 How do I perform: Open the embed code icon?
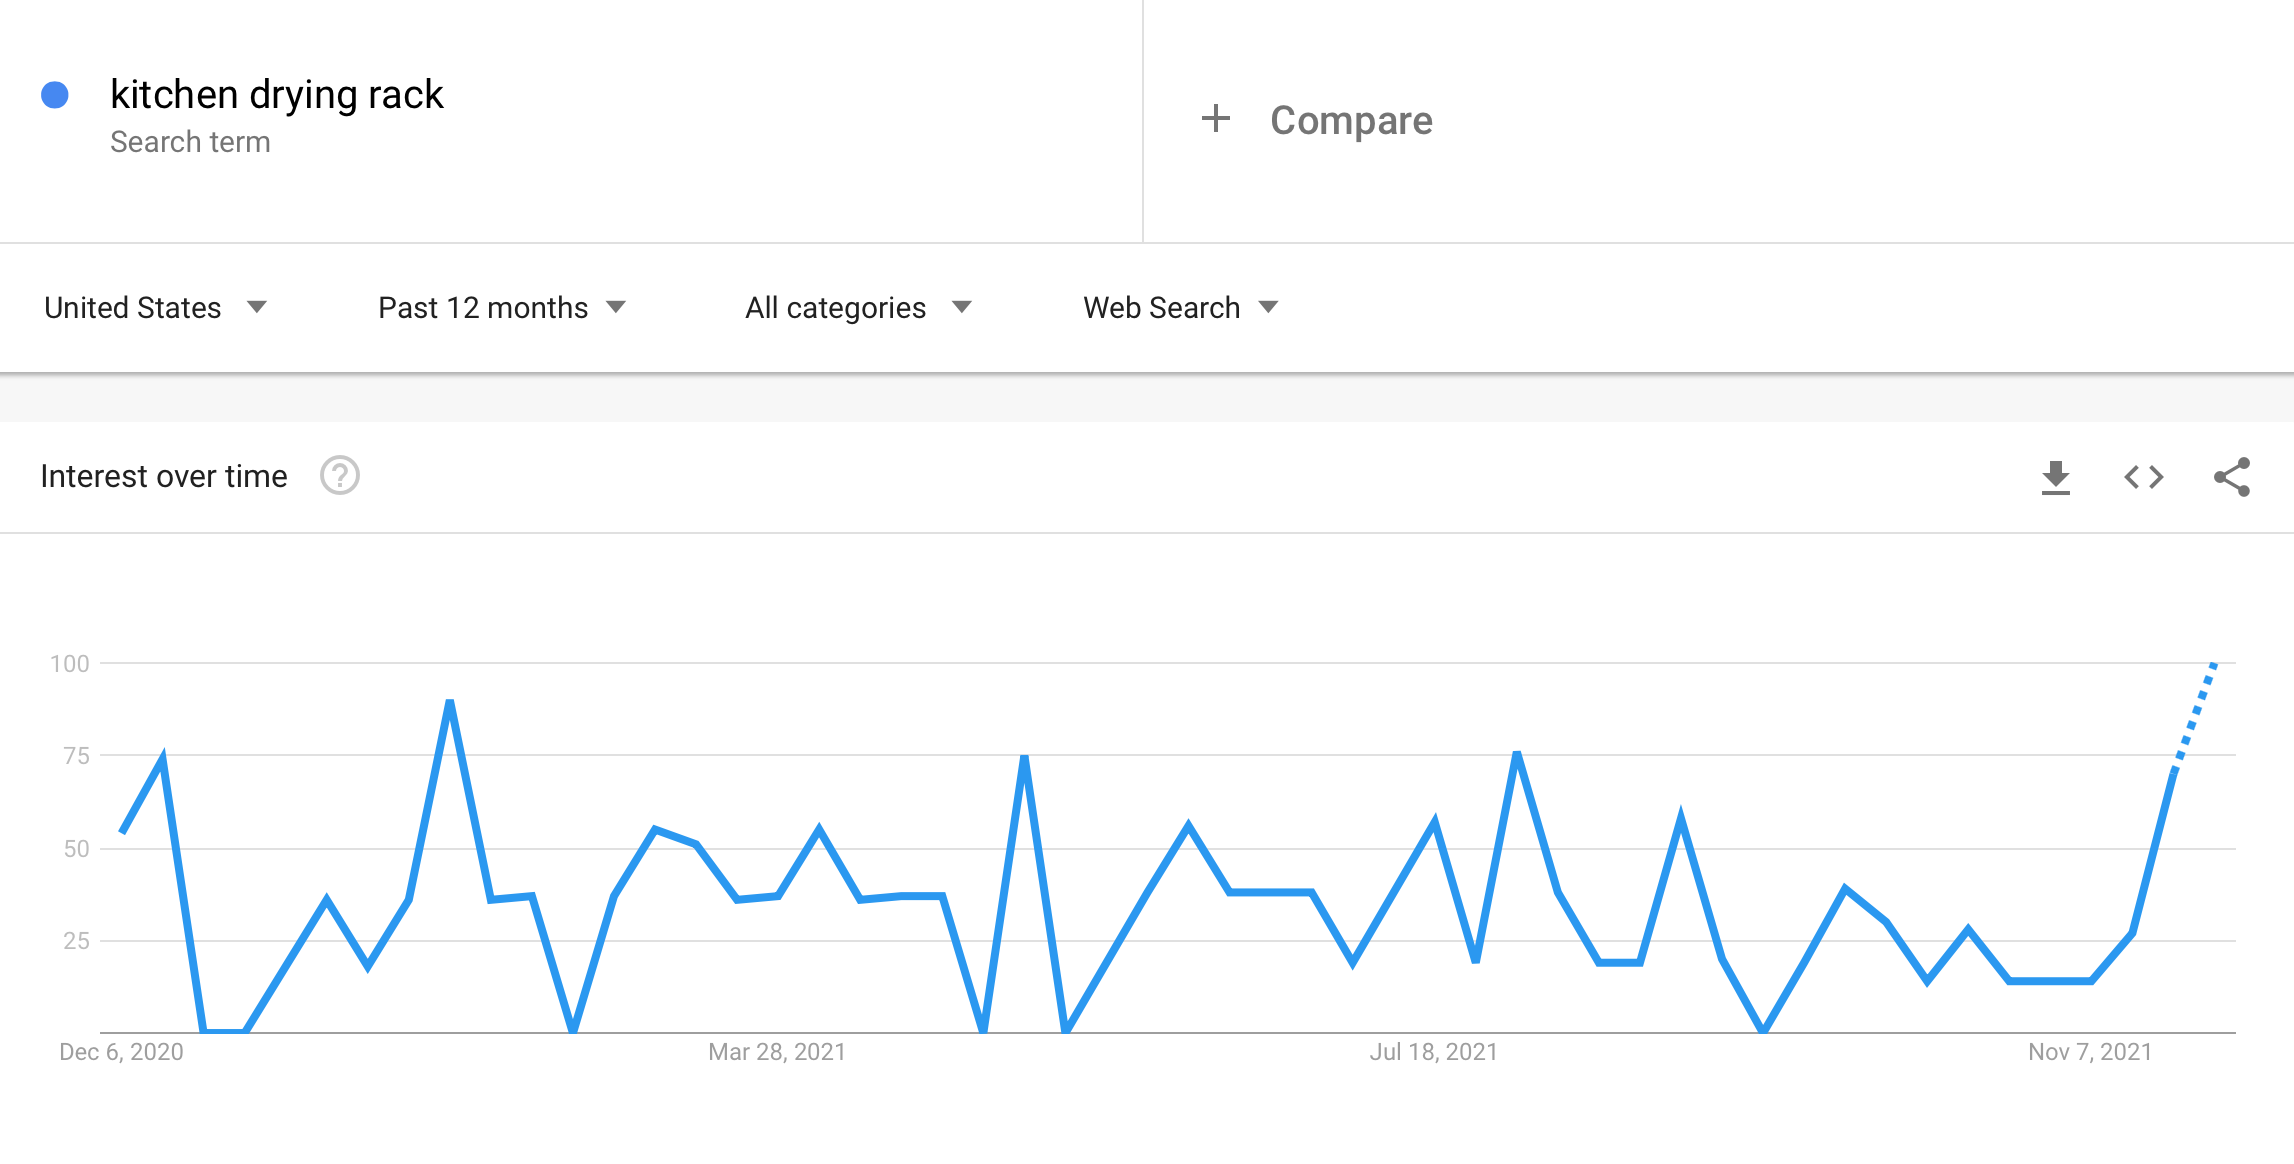click(x=2143, y=477)
